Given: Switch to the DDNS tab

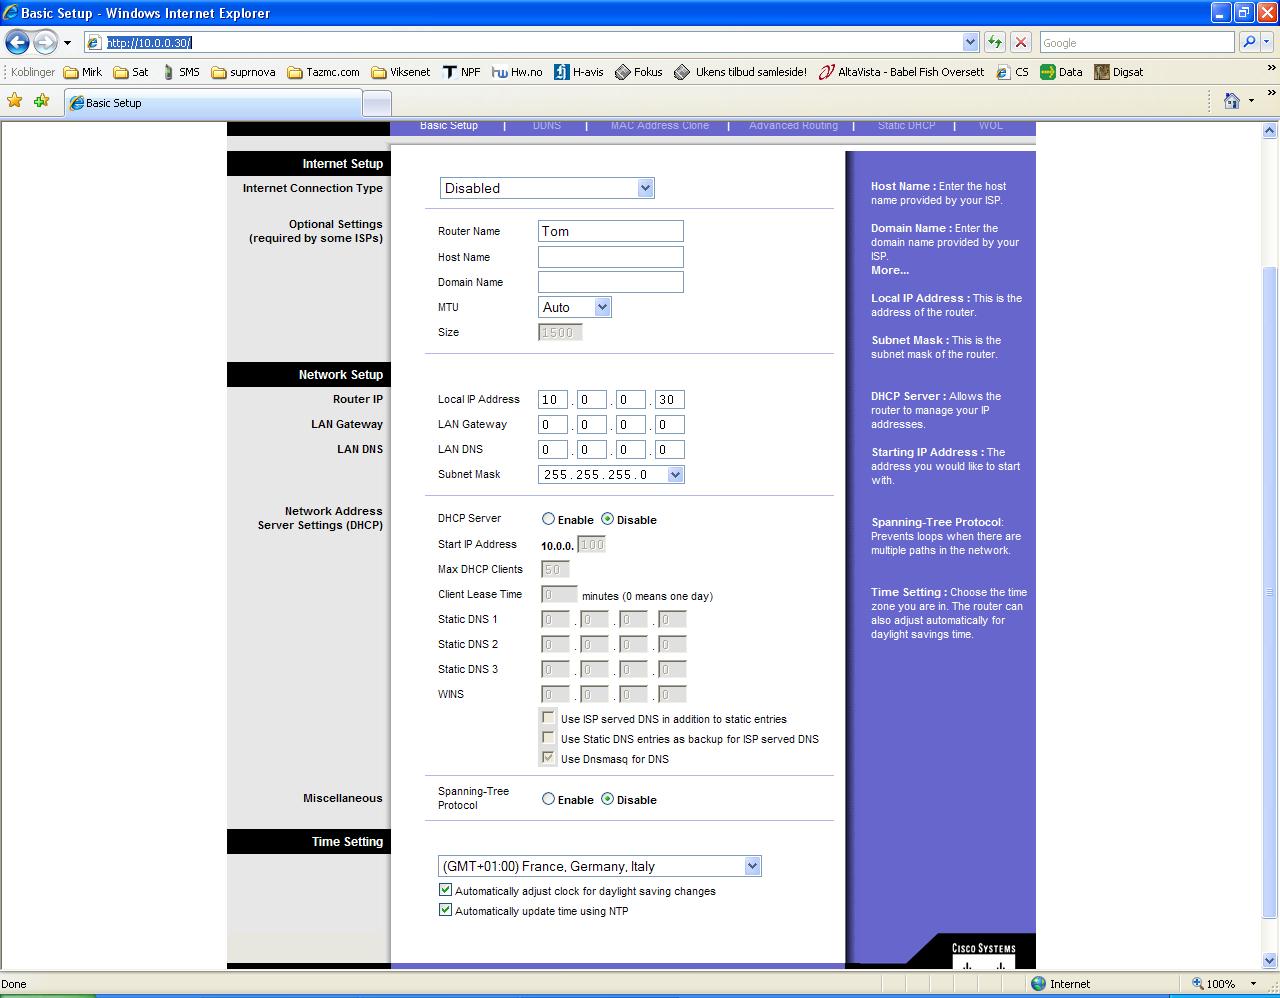Looking at the screenshot, I should [x=547, y=126].
